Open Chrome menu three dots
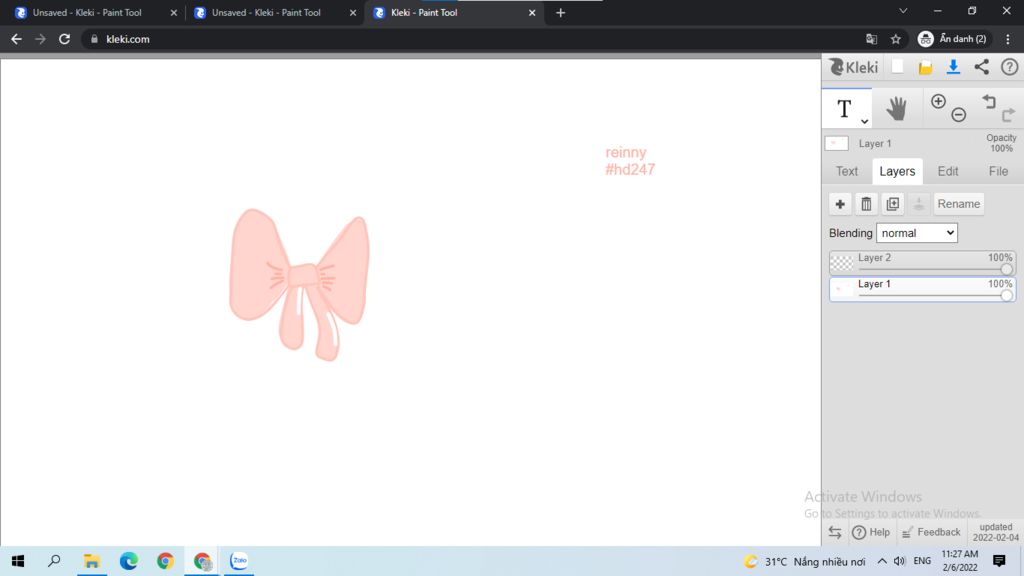 coord(1008,39)
